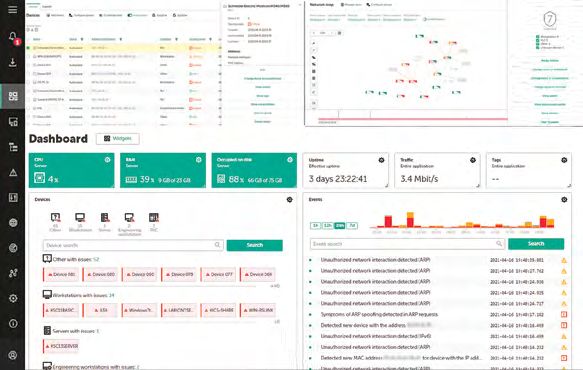This screenshot has height=370, width=583.
Task: Open Occupied on disk widget gear
Action: [x=290, y=160]
